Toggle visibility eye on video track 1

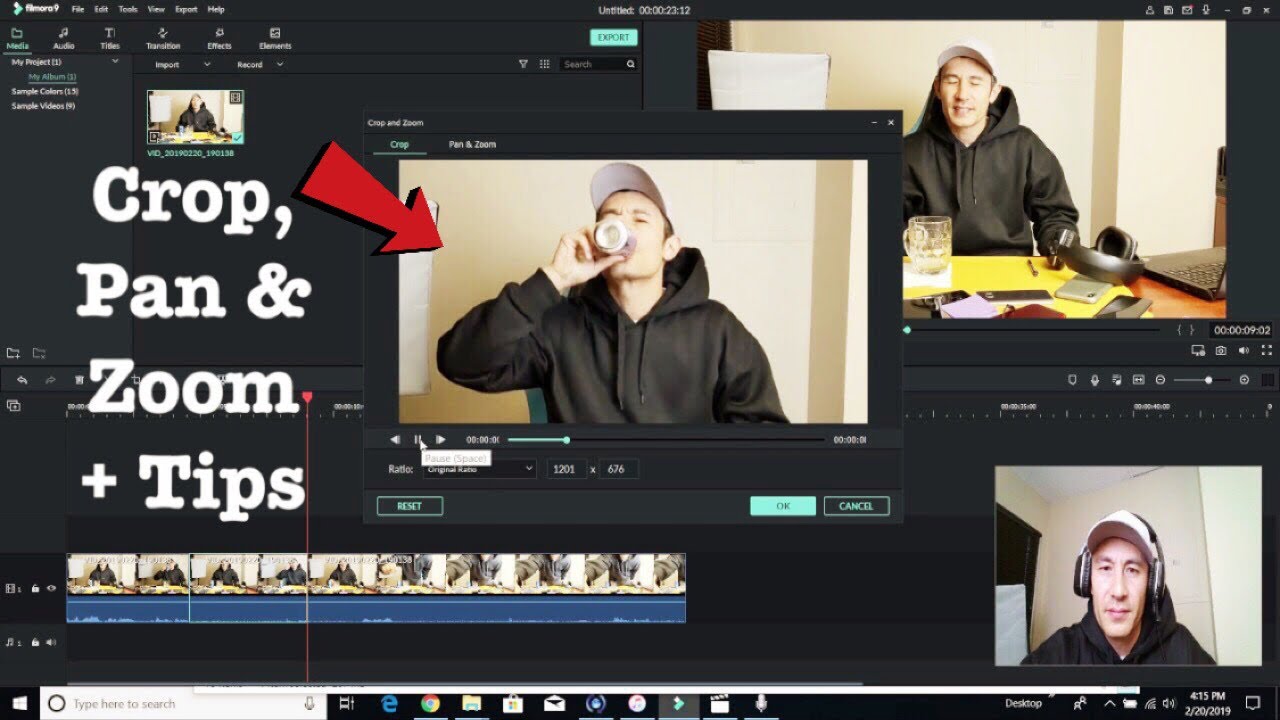[x=51, y=589]
